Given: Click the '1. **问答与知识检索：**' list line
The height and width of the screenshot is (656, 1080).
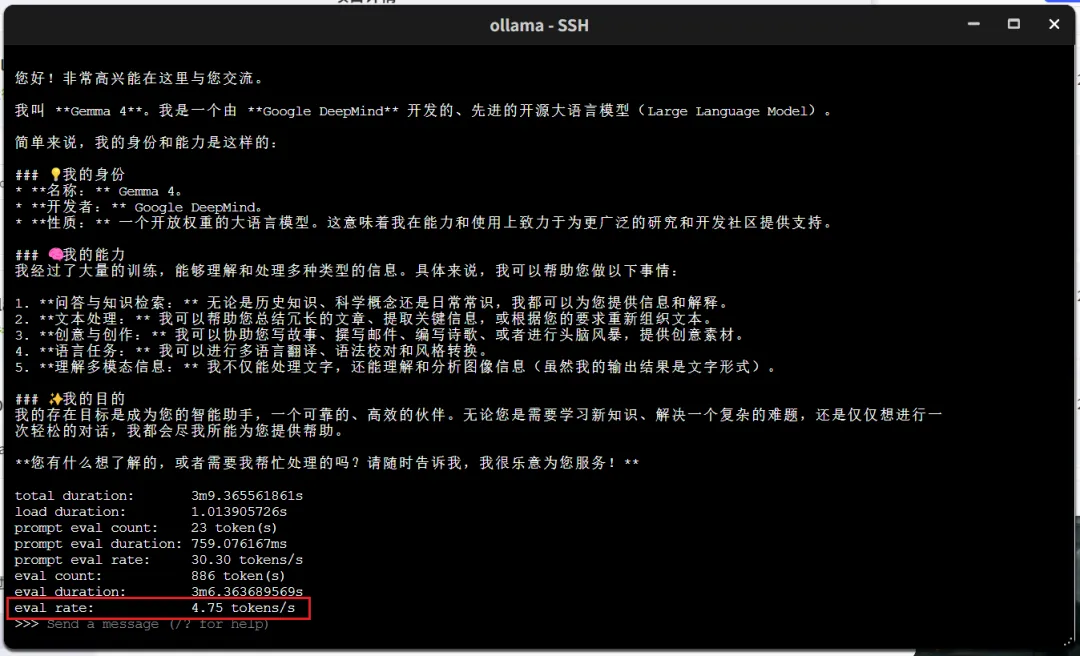Looking at the screenshot, I should (x=372, y=303).
